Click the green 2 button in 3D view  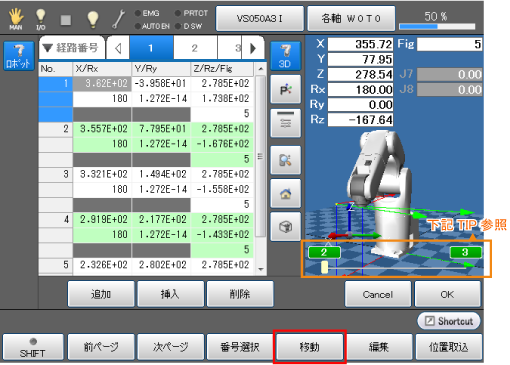click(x=324, y=252)
